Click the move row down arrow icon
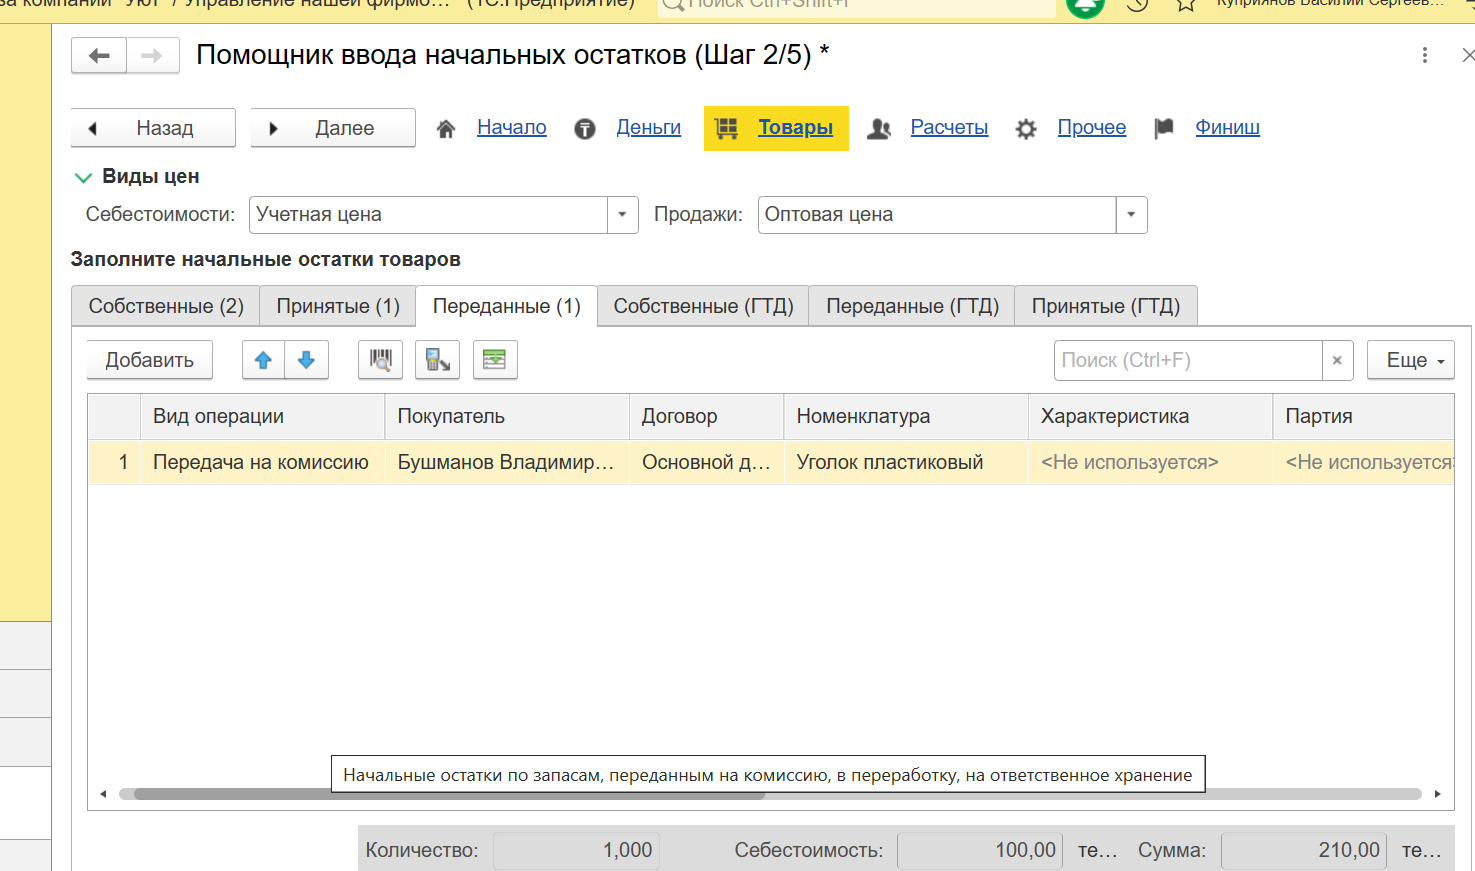The height and width of the screenshot is (871, 1475). point(307,360)
